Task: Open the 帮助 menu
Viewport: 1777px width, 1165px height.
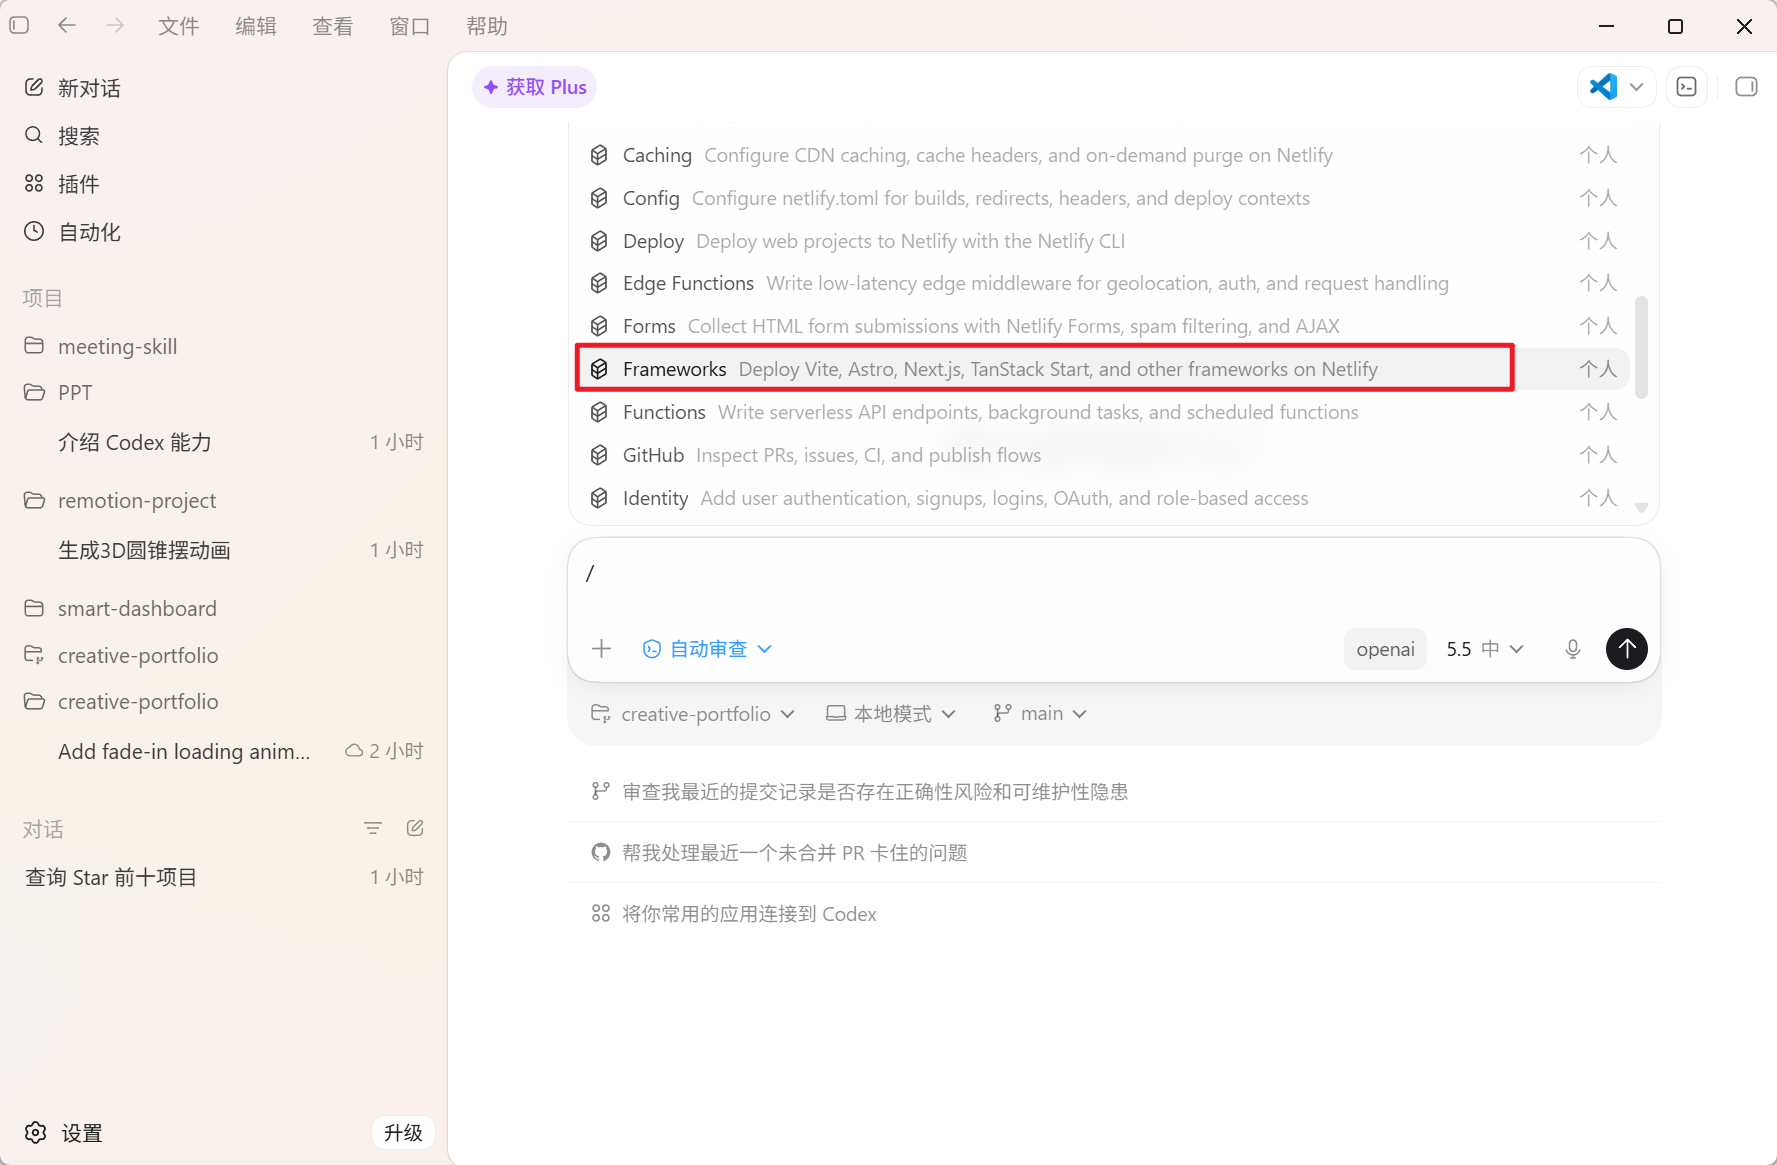Action: [487, 26]
